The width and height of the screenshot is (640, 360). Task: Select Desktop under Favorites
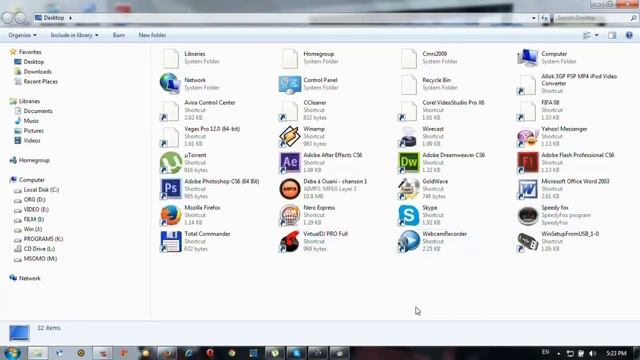[33, 62]
